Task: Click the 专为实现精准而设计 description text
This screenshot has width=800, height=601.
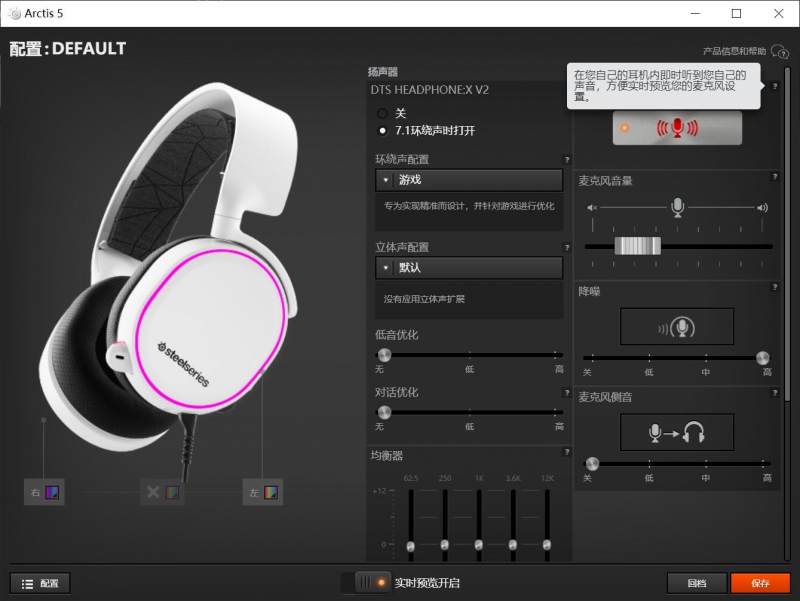Action: [469, 206]
